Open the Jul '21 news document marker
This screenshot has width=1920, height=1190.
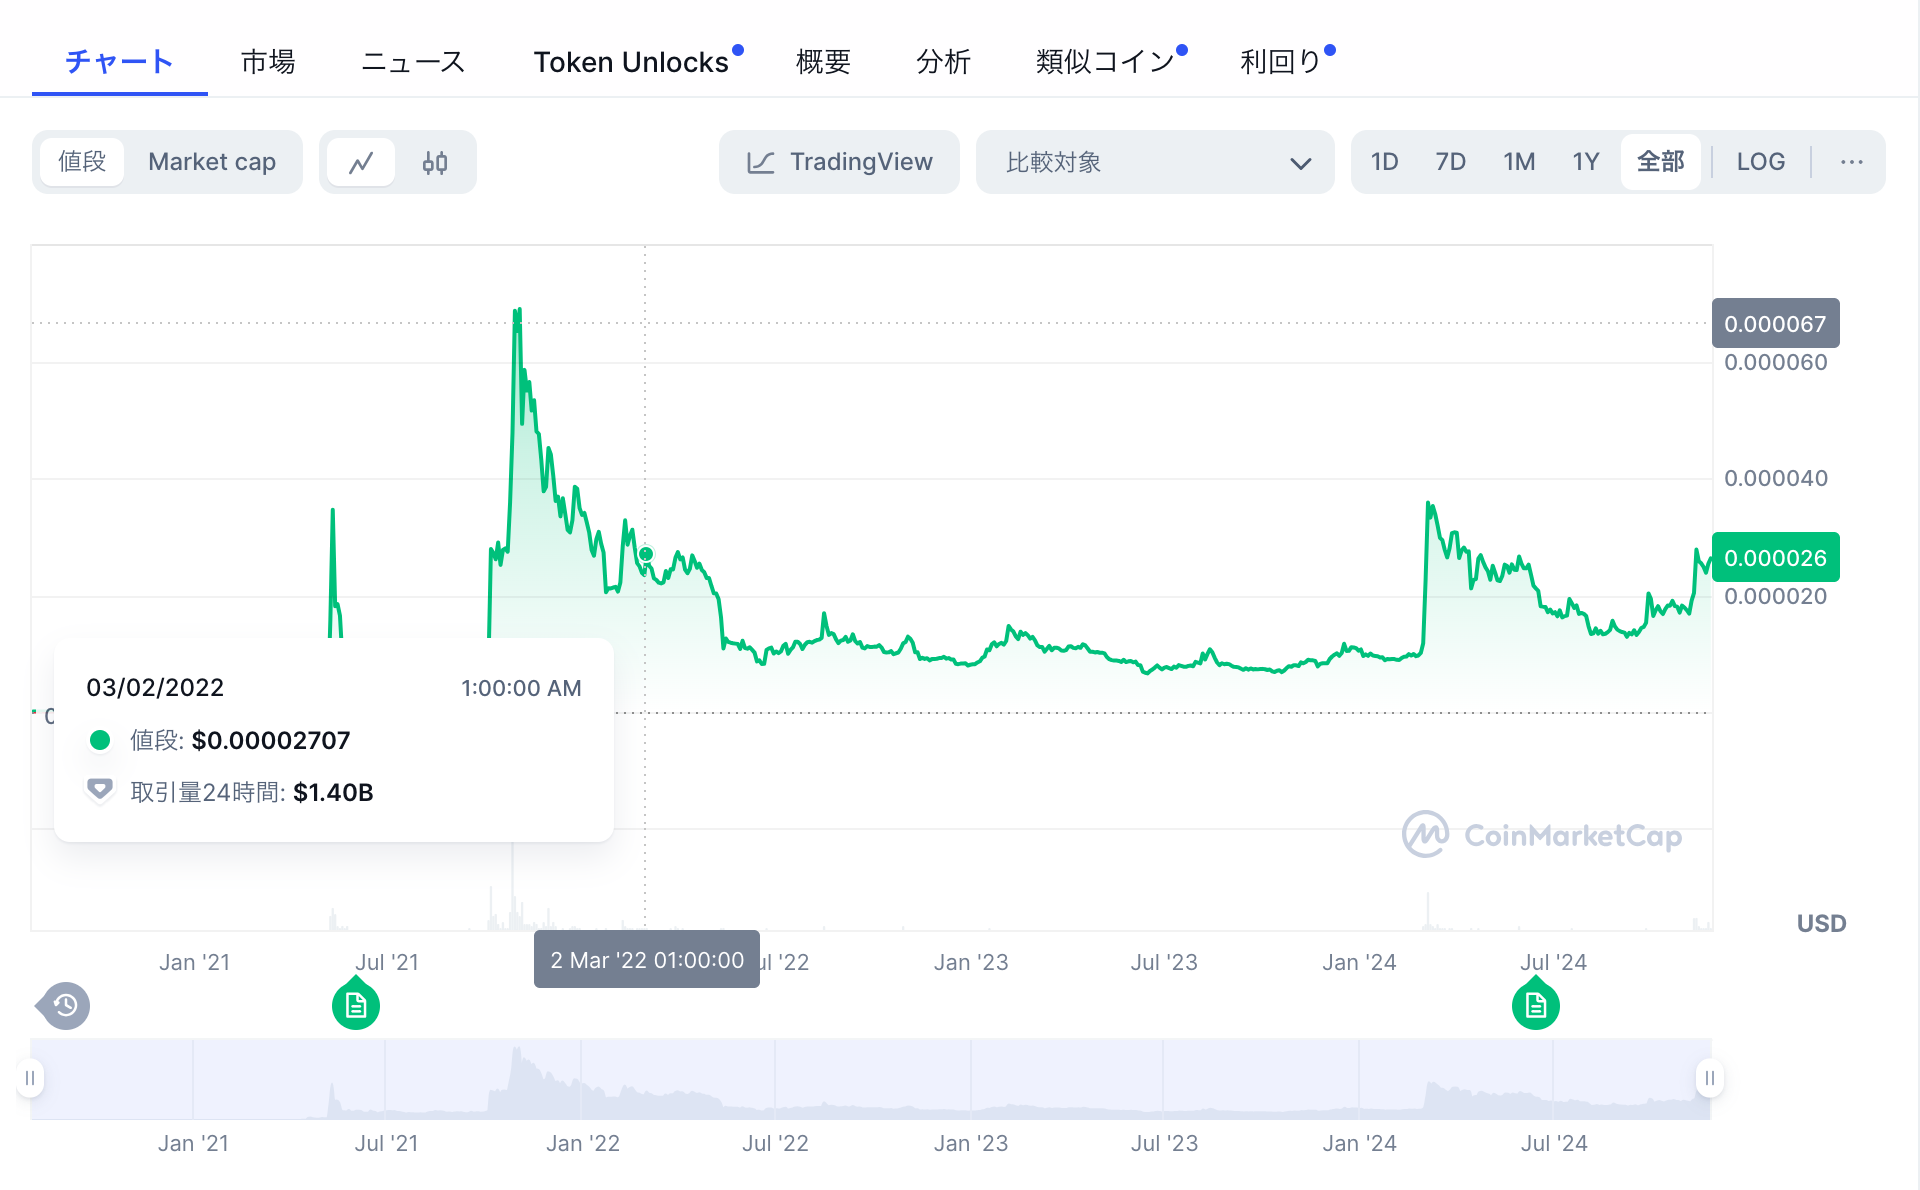pyautogui.click(x=356, y=1005)
